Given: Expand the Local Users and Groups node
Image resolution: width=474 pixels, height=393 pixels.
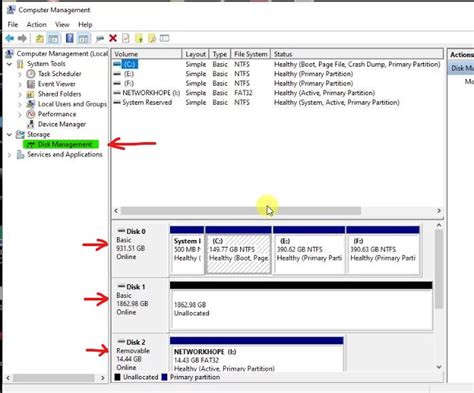Looking at the screenshot, I should click(20, 104).
